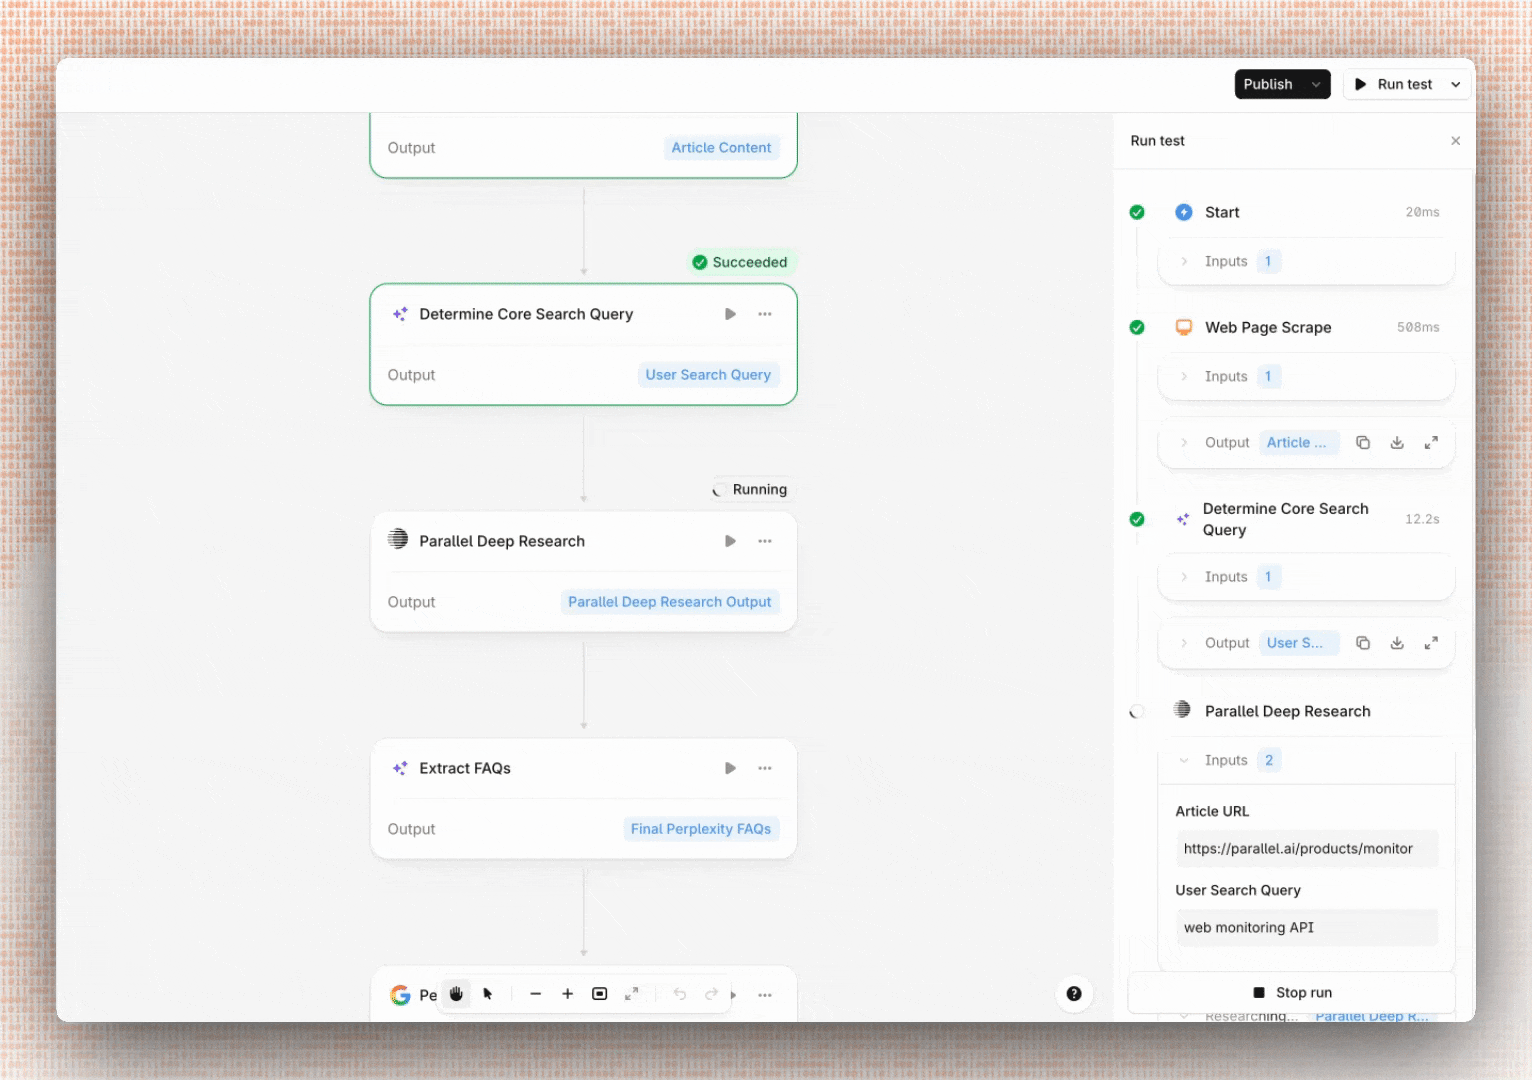This screenshot has height=1080, width=1532.
Task: Collapse the Inputs section of Parallel Deep Research
Action: (1184, 760)
